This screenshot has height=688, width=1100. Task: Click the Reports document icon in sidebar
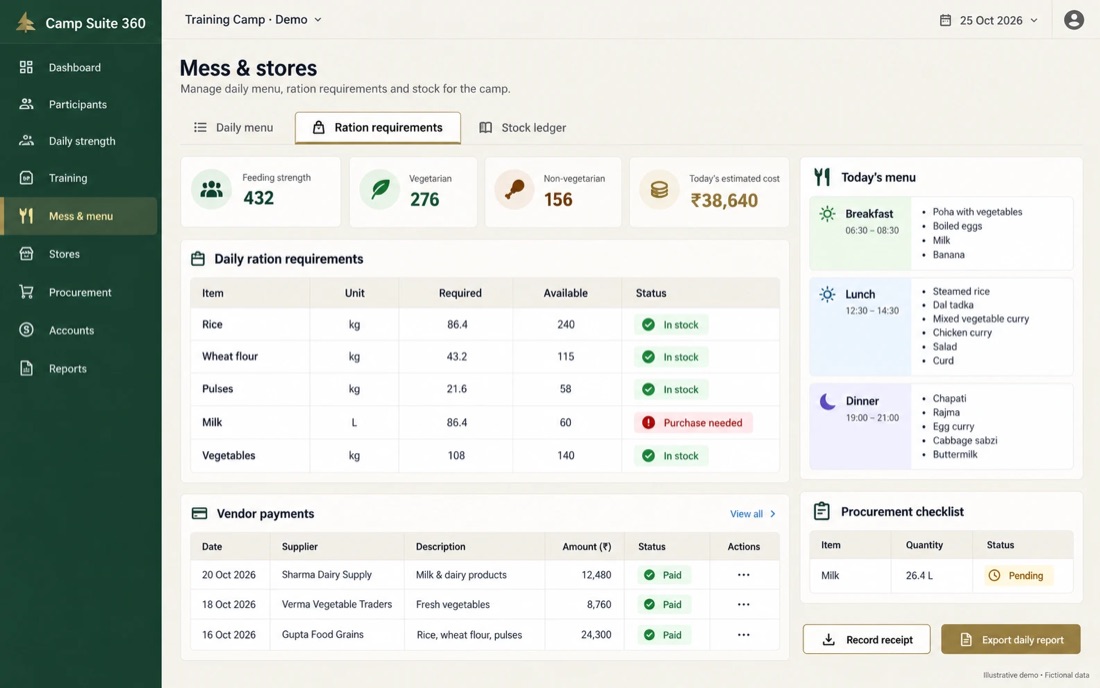(26, 368)
